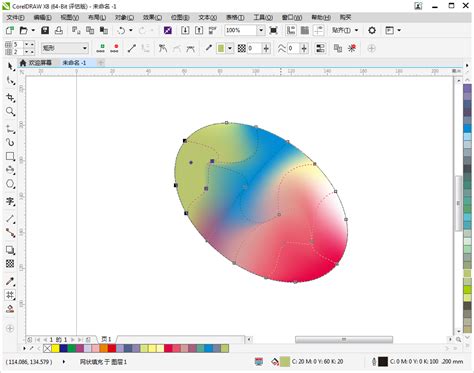Select the Zoom magnifier tool
474x373 pixels.
[x=10, y=111]
